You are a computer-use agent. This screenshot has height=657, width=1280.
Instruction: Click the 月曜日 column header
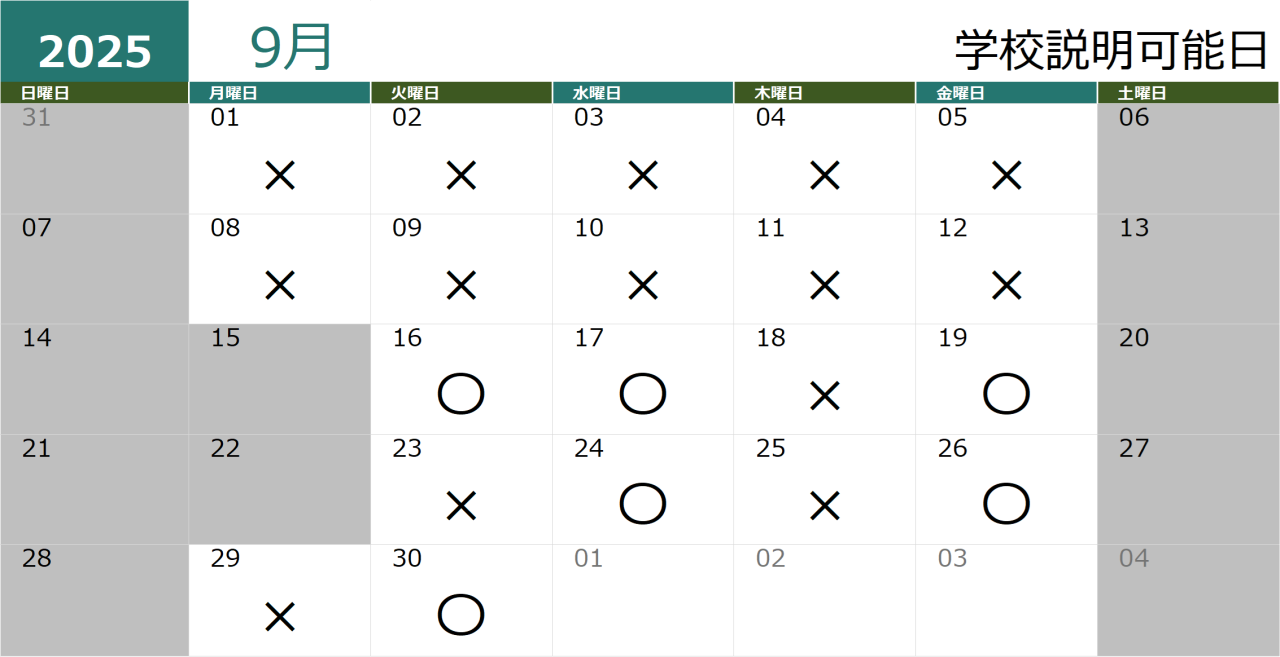click(279, 93)
